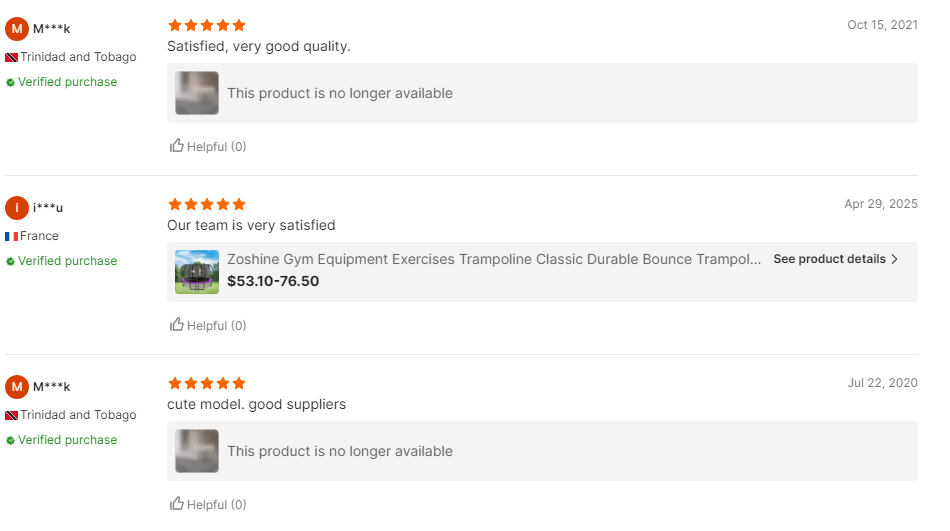Click five-star rating on the France review

coord(207,204)
